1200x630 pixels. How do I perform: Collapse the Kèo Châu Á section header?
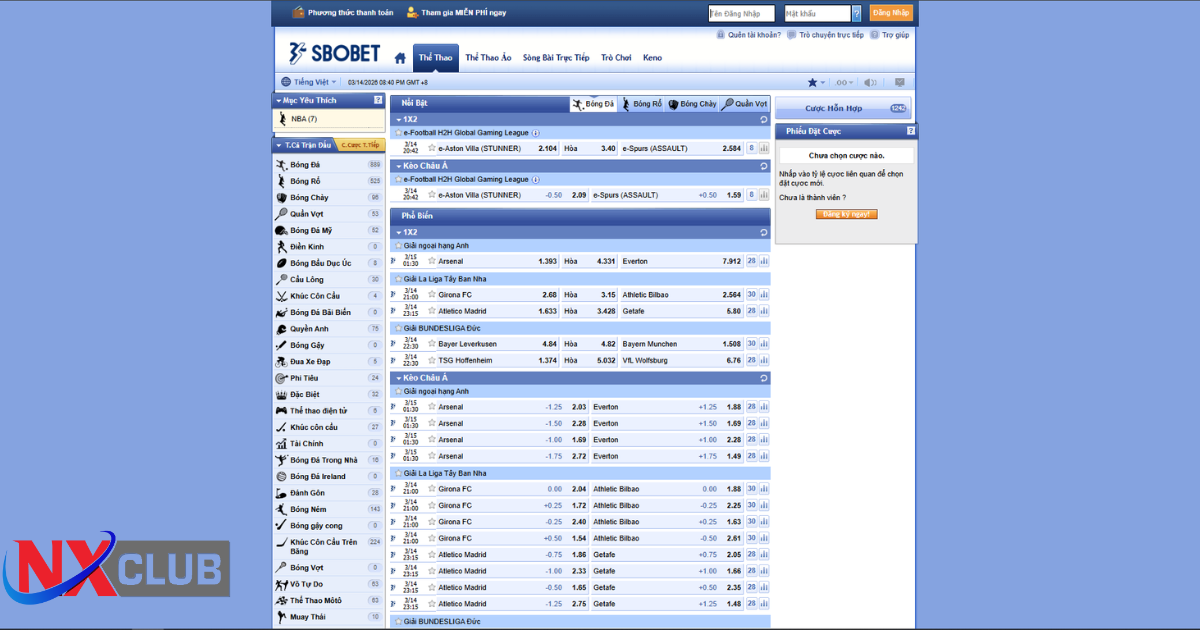tap(400, 380)
